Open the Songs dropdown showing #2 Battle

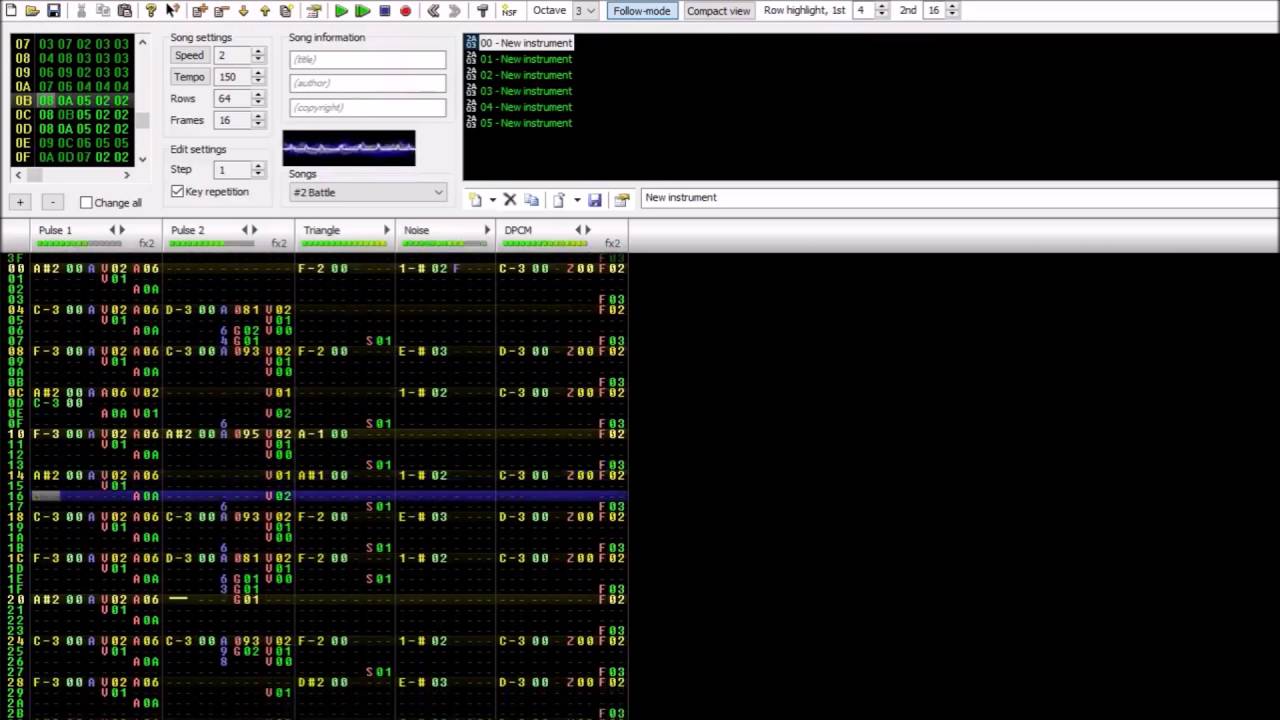(x=367, y=192)
